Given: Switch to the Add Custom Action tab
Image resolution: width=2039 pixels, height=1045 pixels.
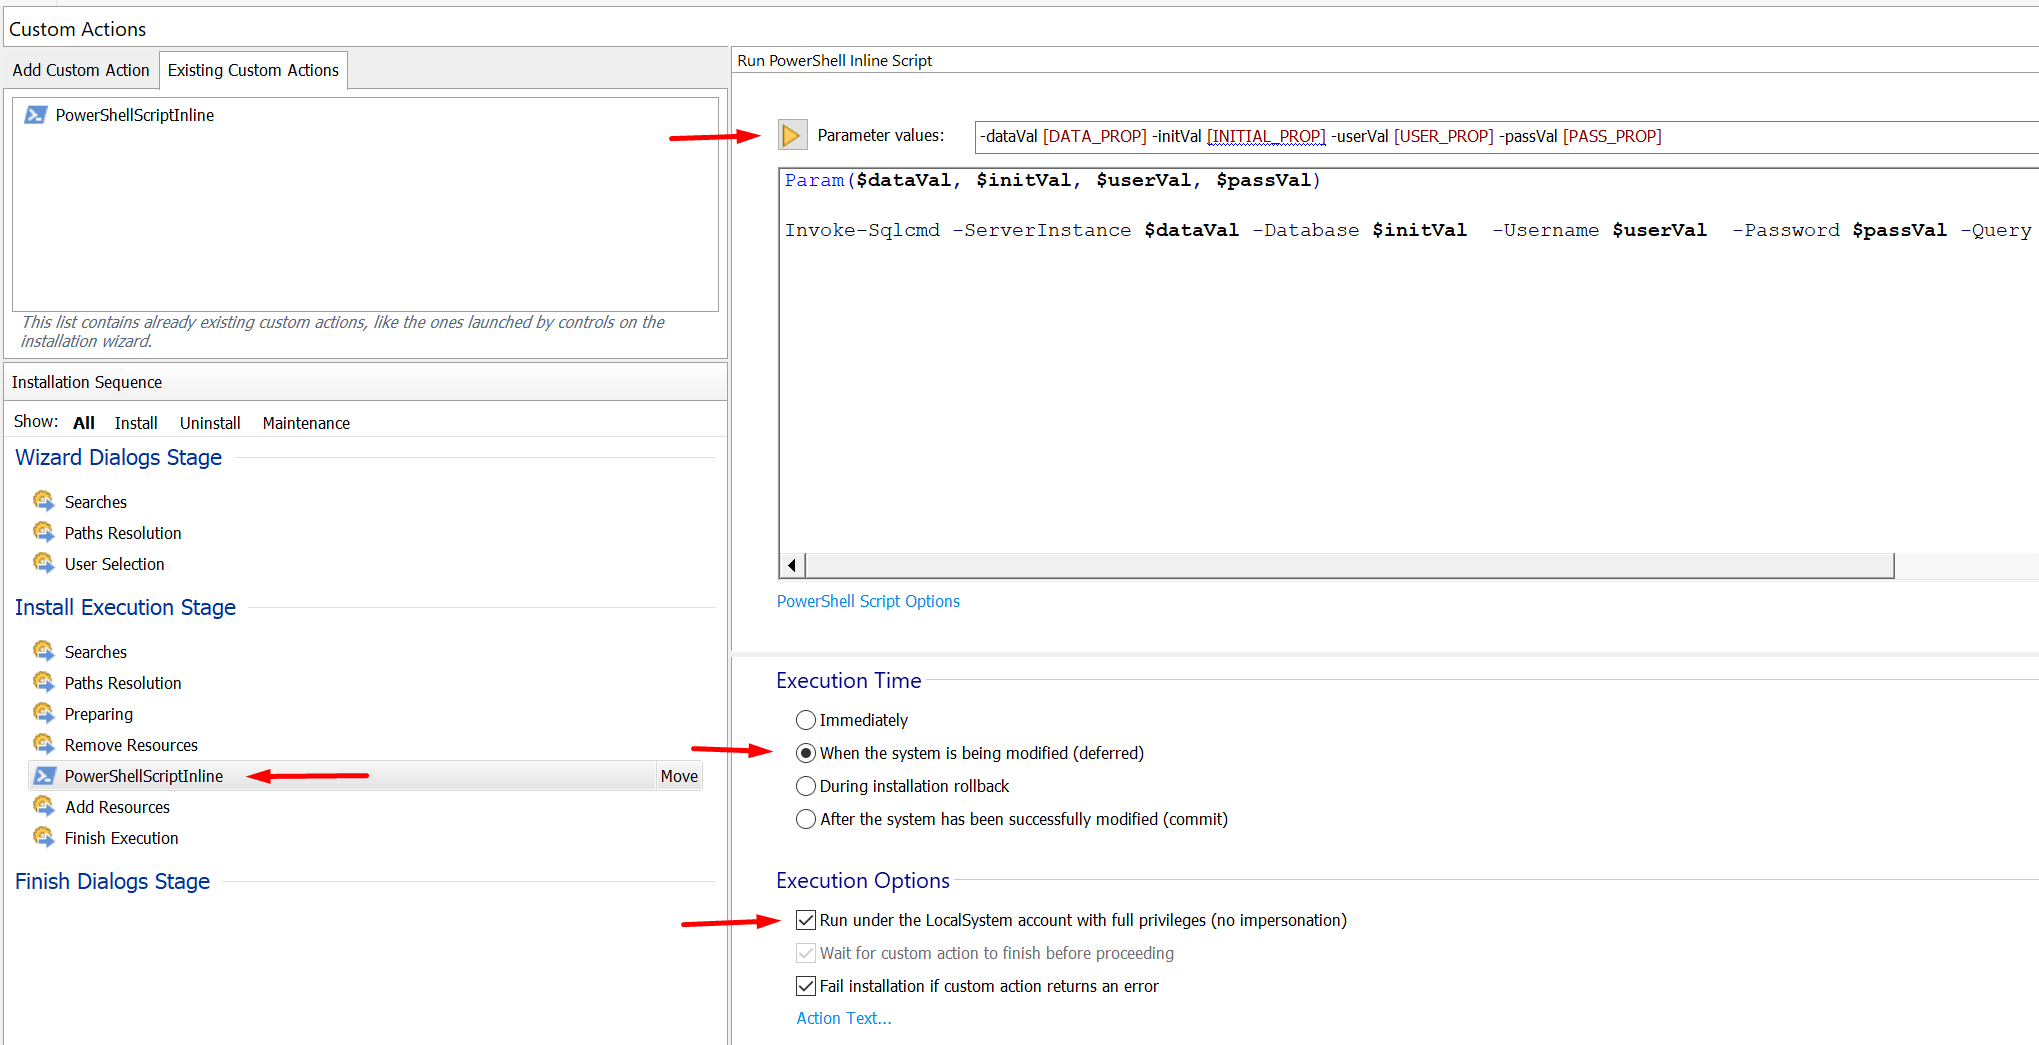Looking at the screenshot, I should click(81, 70).
